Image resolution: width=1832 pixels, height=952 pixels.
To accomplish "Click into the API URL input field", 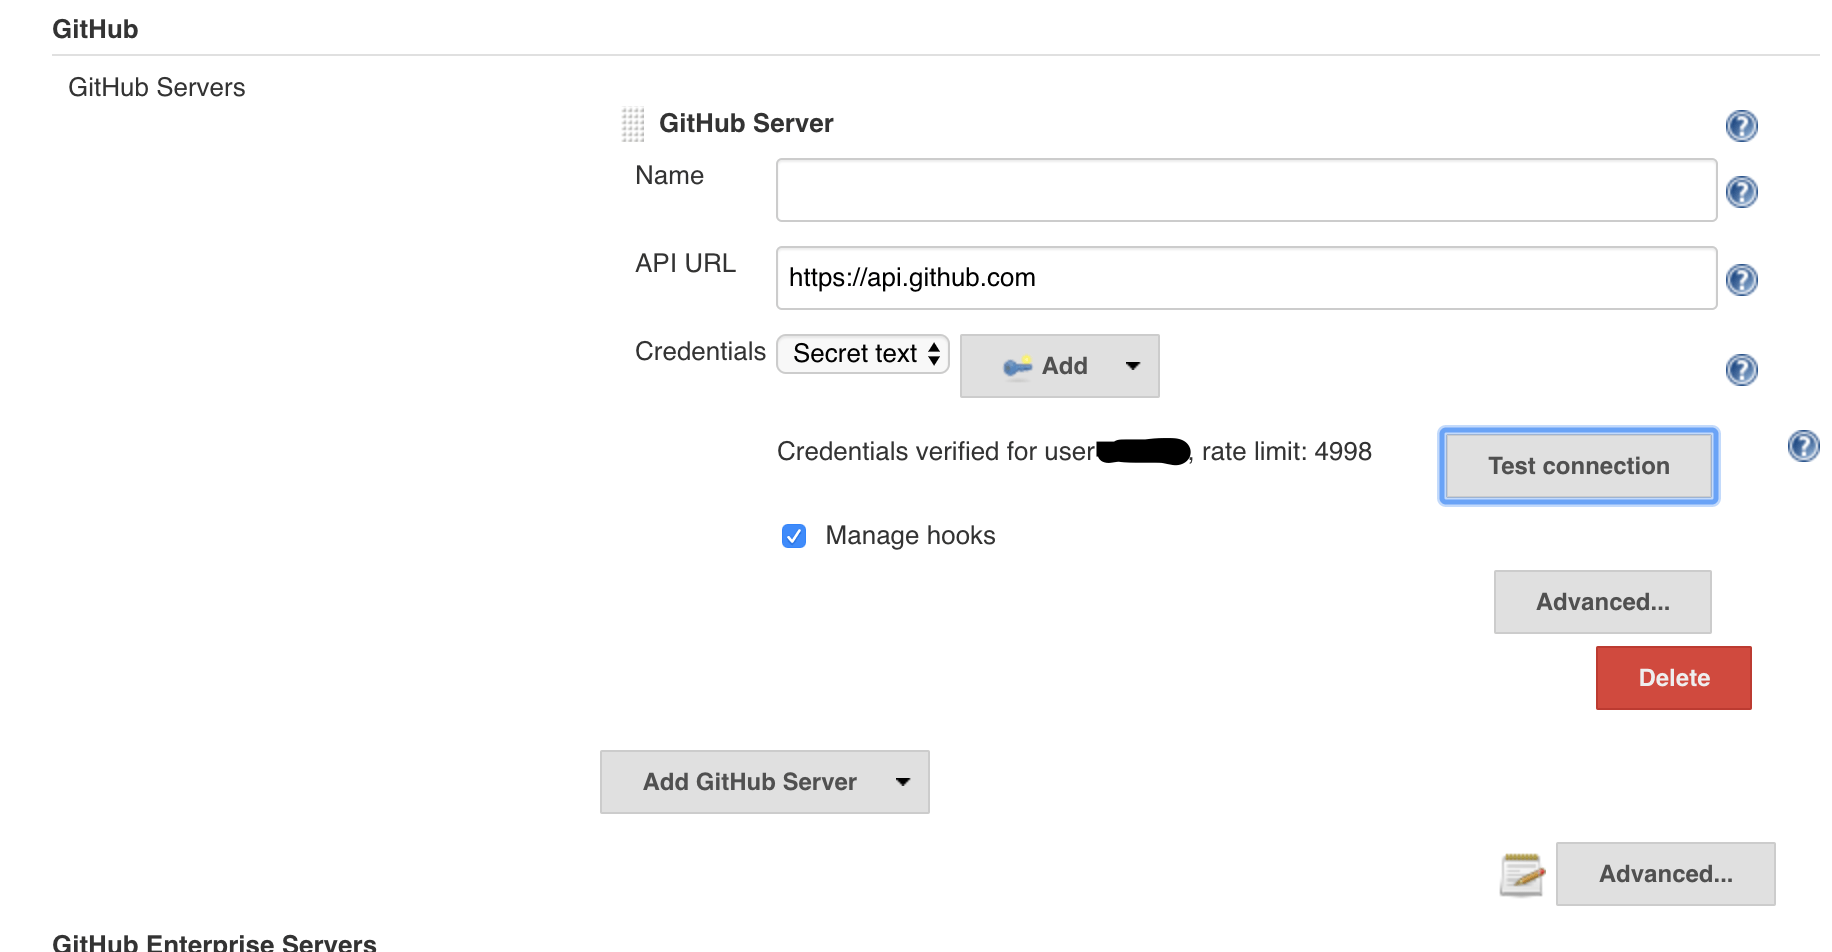I will [x=1245, y=278].
